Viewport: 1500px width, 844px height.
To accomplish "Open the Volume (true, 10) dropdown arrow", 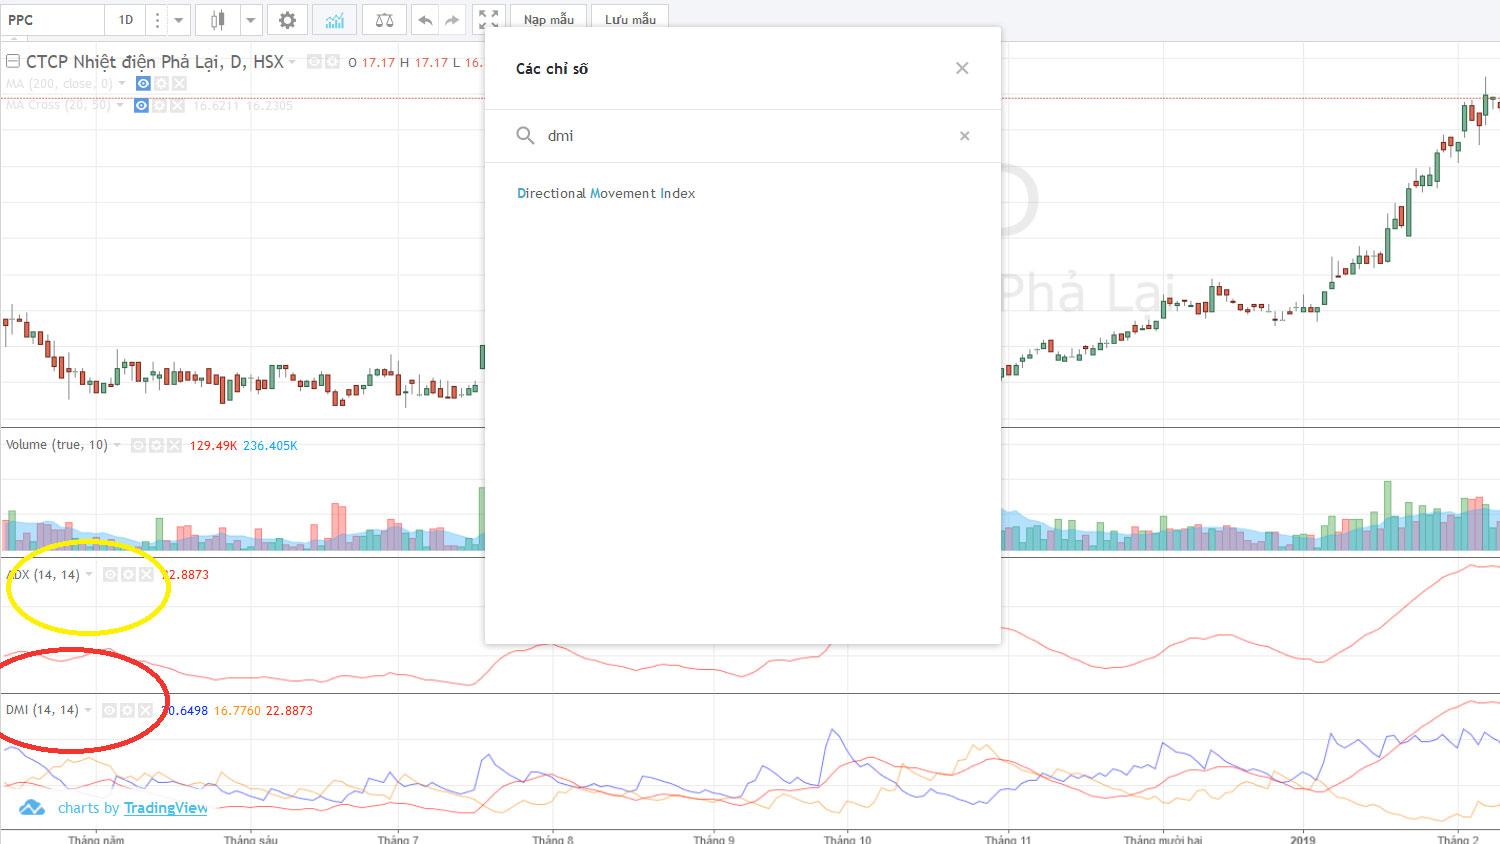I will click(118, 445).
